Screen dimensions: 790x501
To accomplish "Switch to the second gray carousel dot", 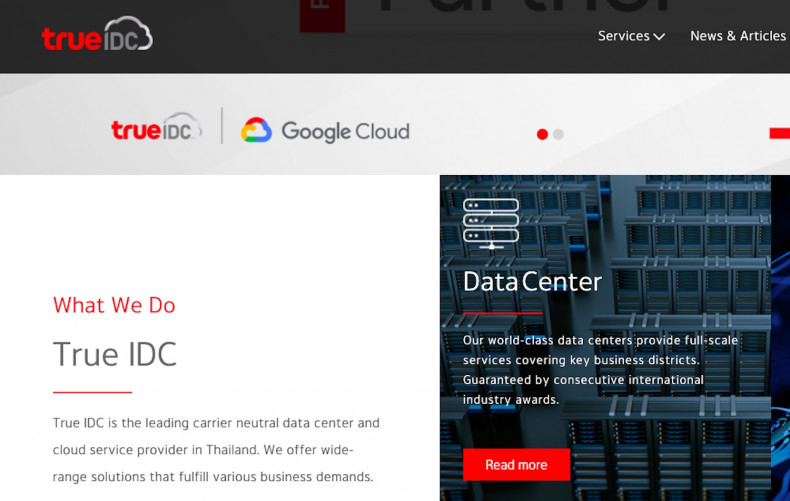I will pyautogui.click(x=558, y=134).
